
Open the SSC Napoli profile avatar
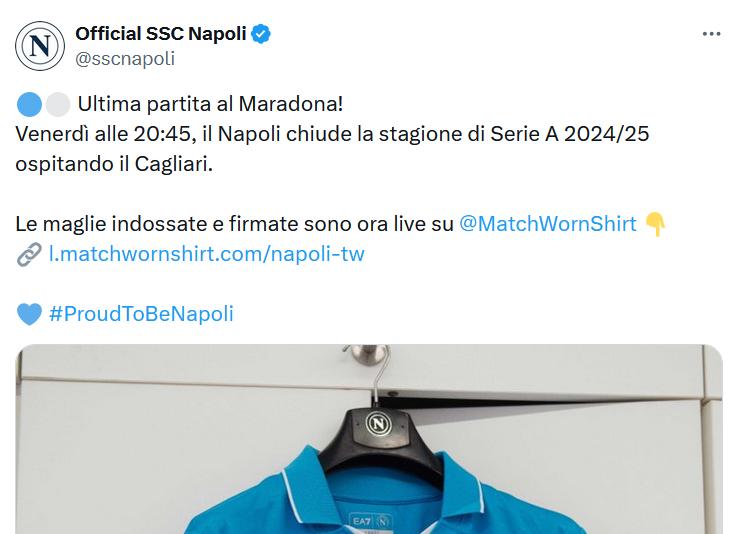pos(40,46)
